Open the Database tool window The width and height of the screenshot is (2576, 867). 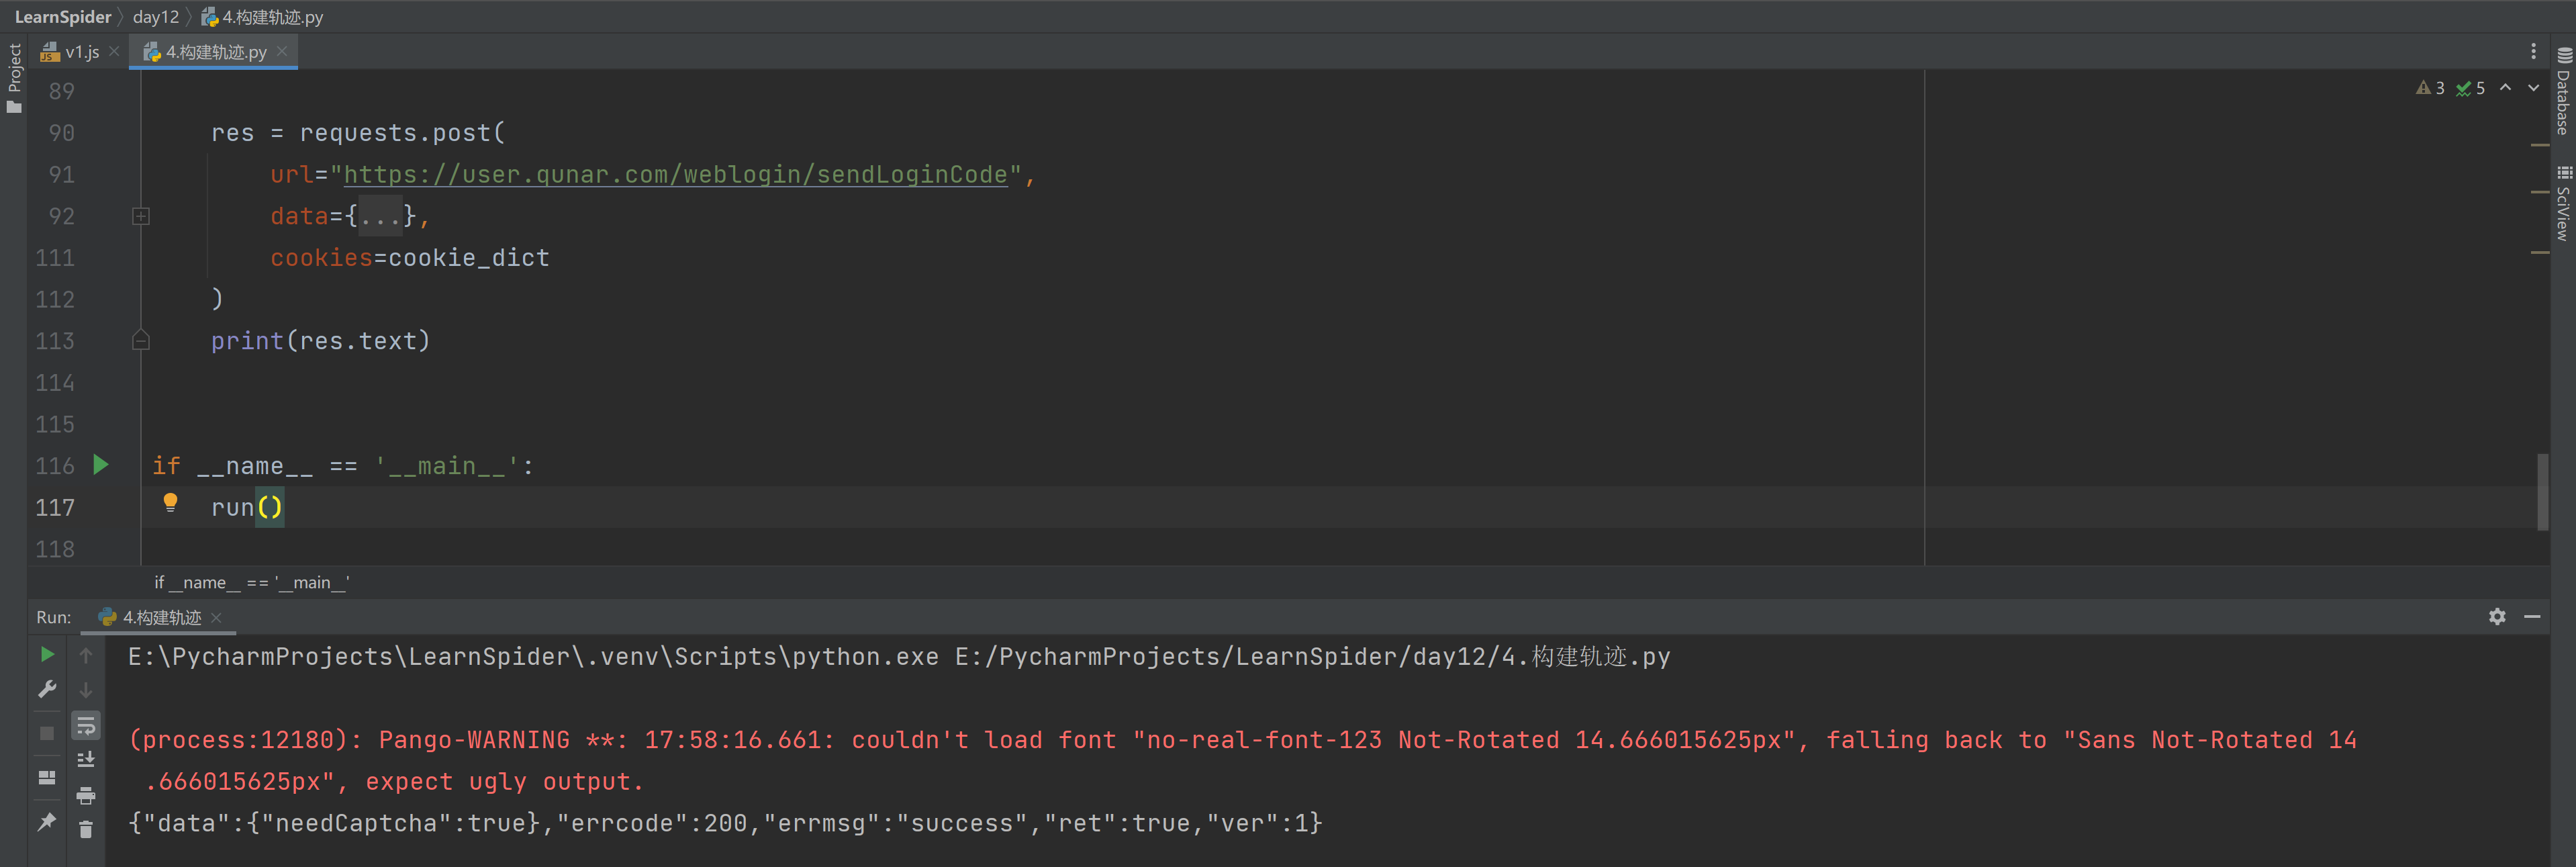coord(2563,91)
